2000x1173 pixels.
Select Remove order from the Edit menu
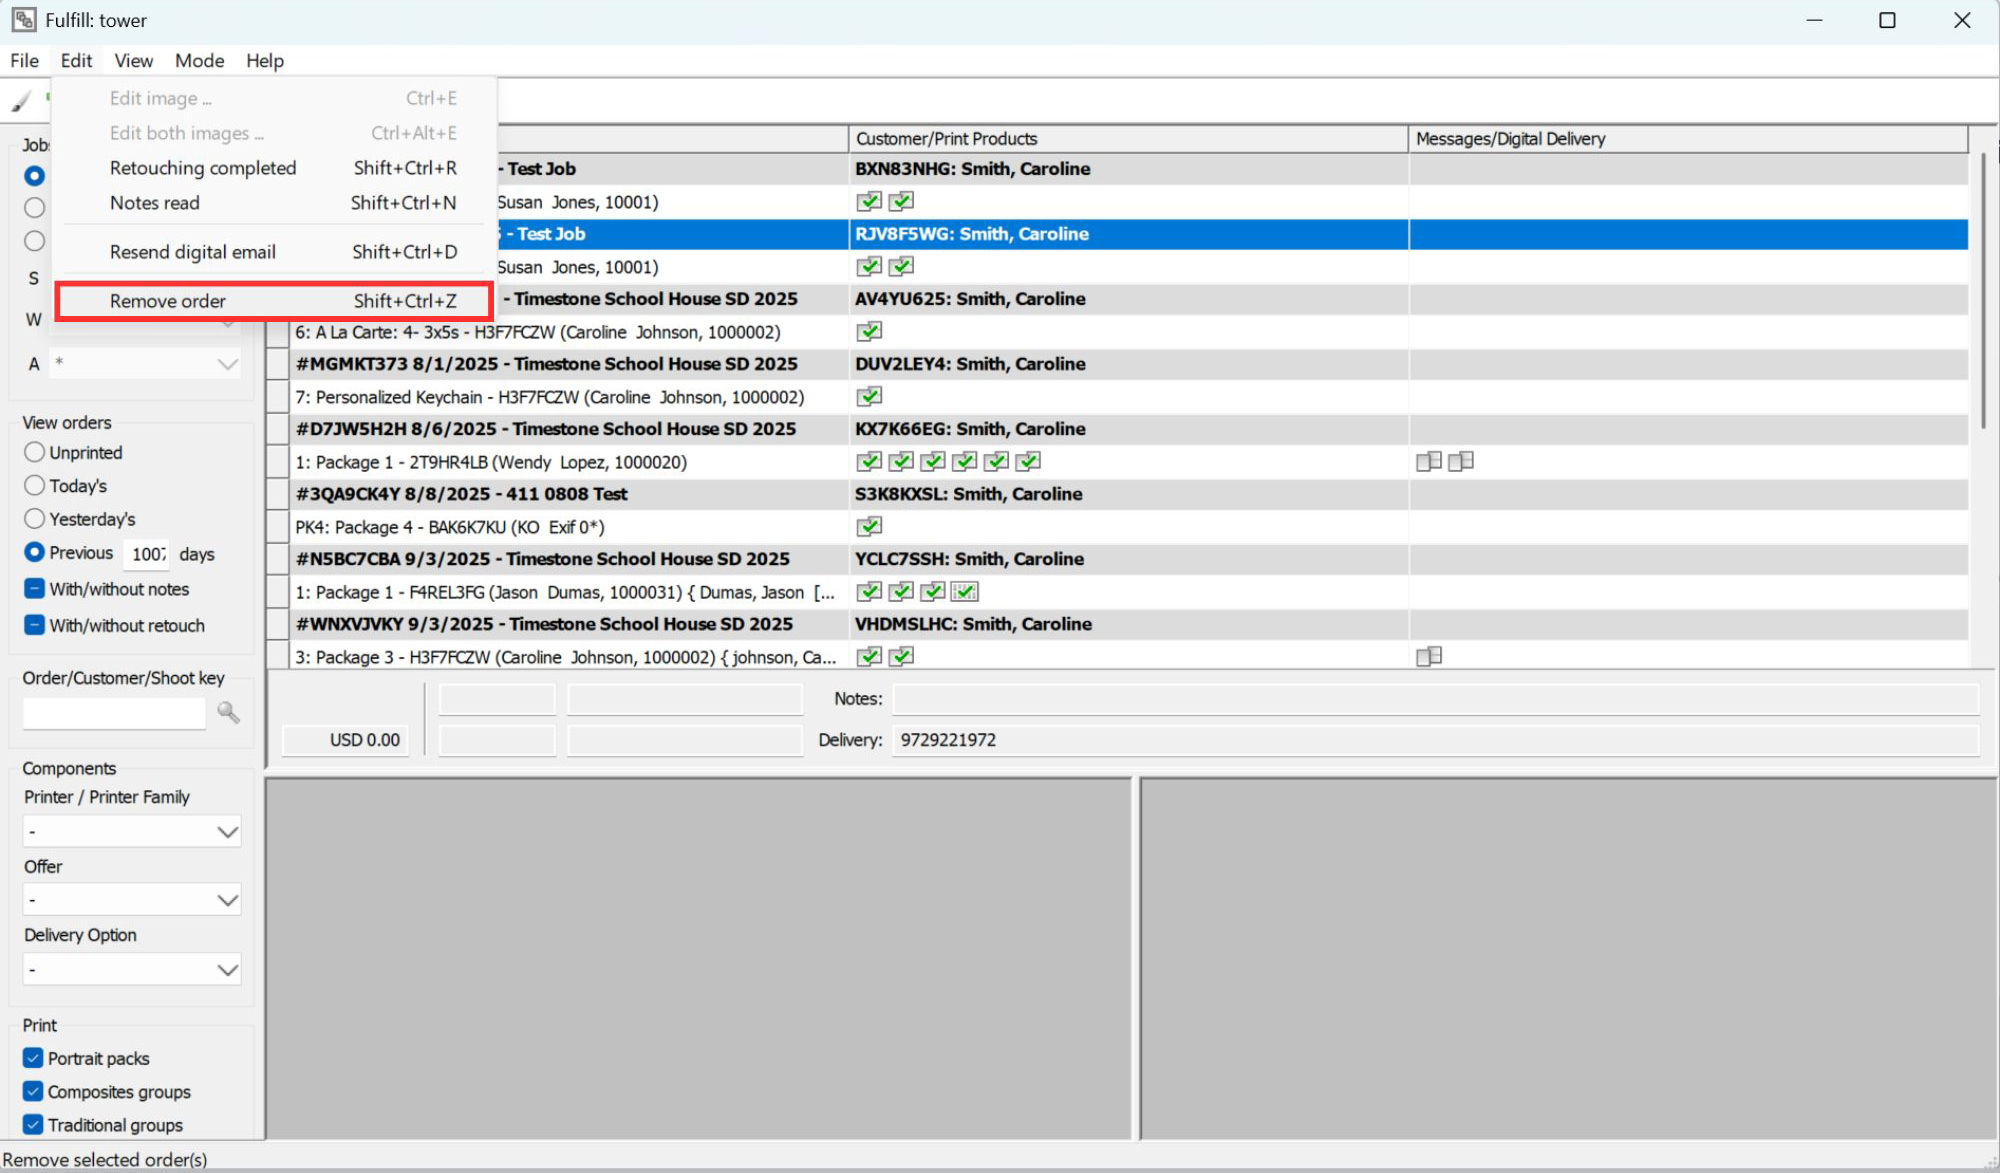(167, 300)
